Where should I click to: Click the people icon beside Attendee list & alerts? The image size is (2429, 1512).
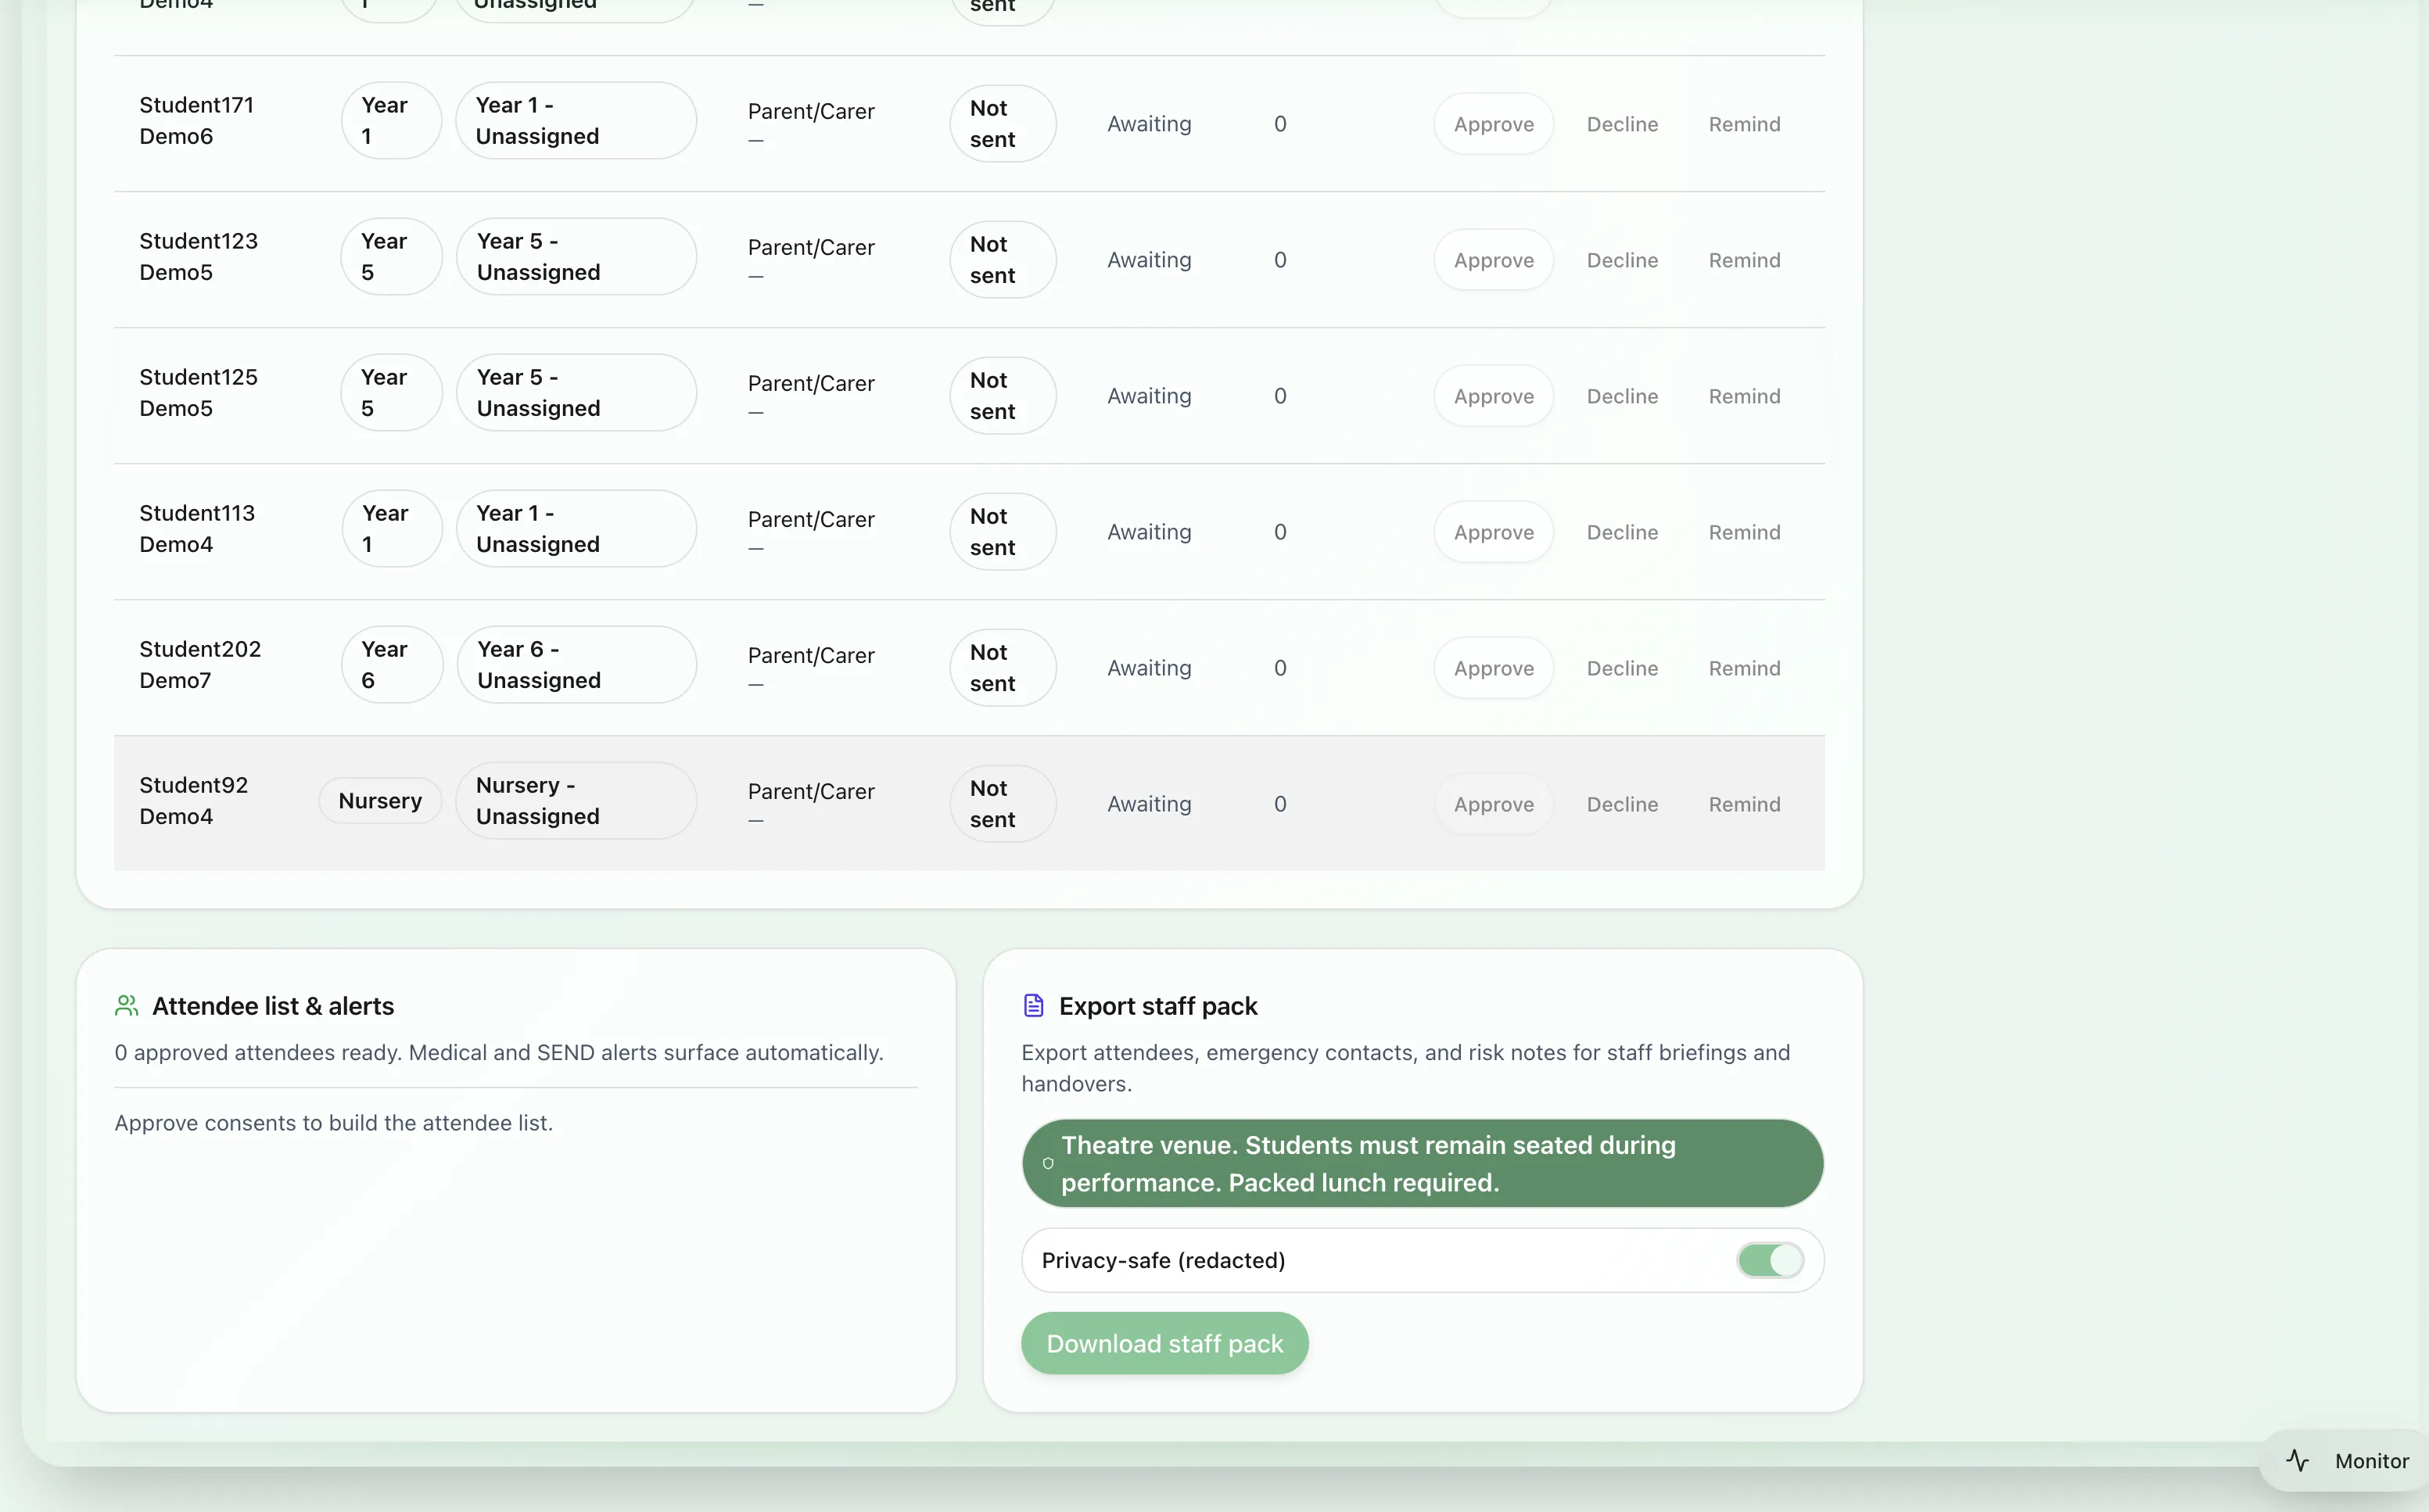[127, 1006]
